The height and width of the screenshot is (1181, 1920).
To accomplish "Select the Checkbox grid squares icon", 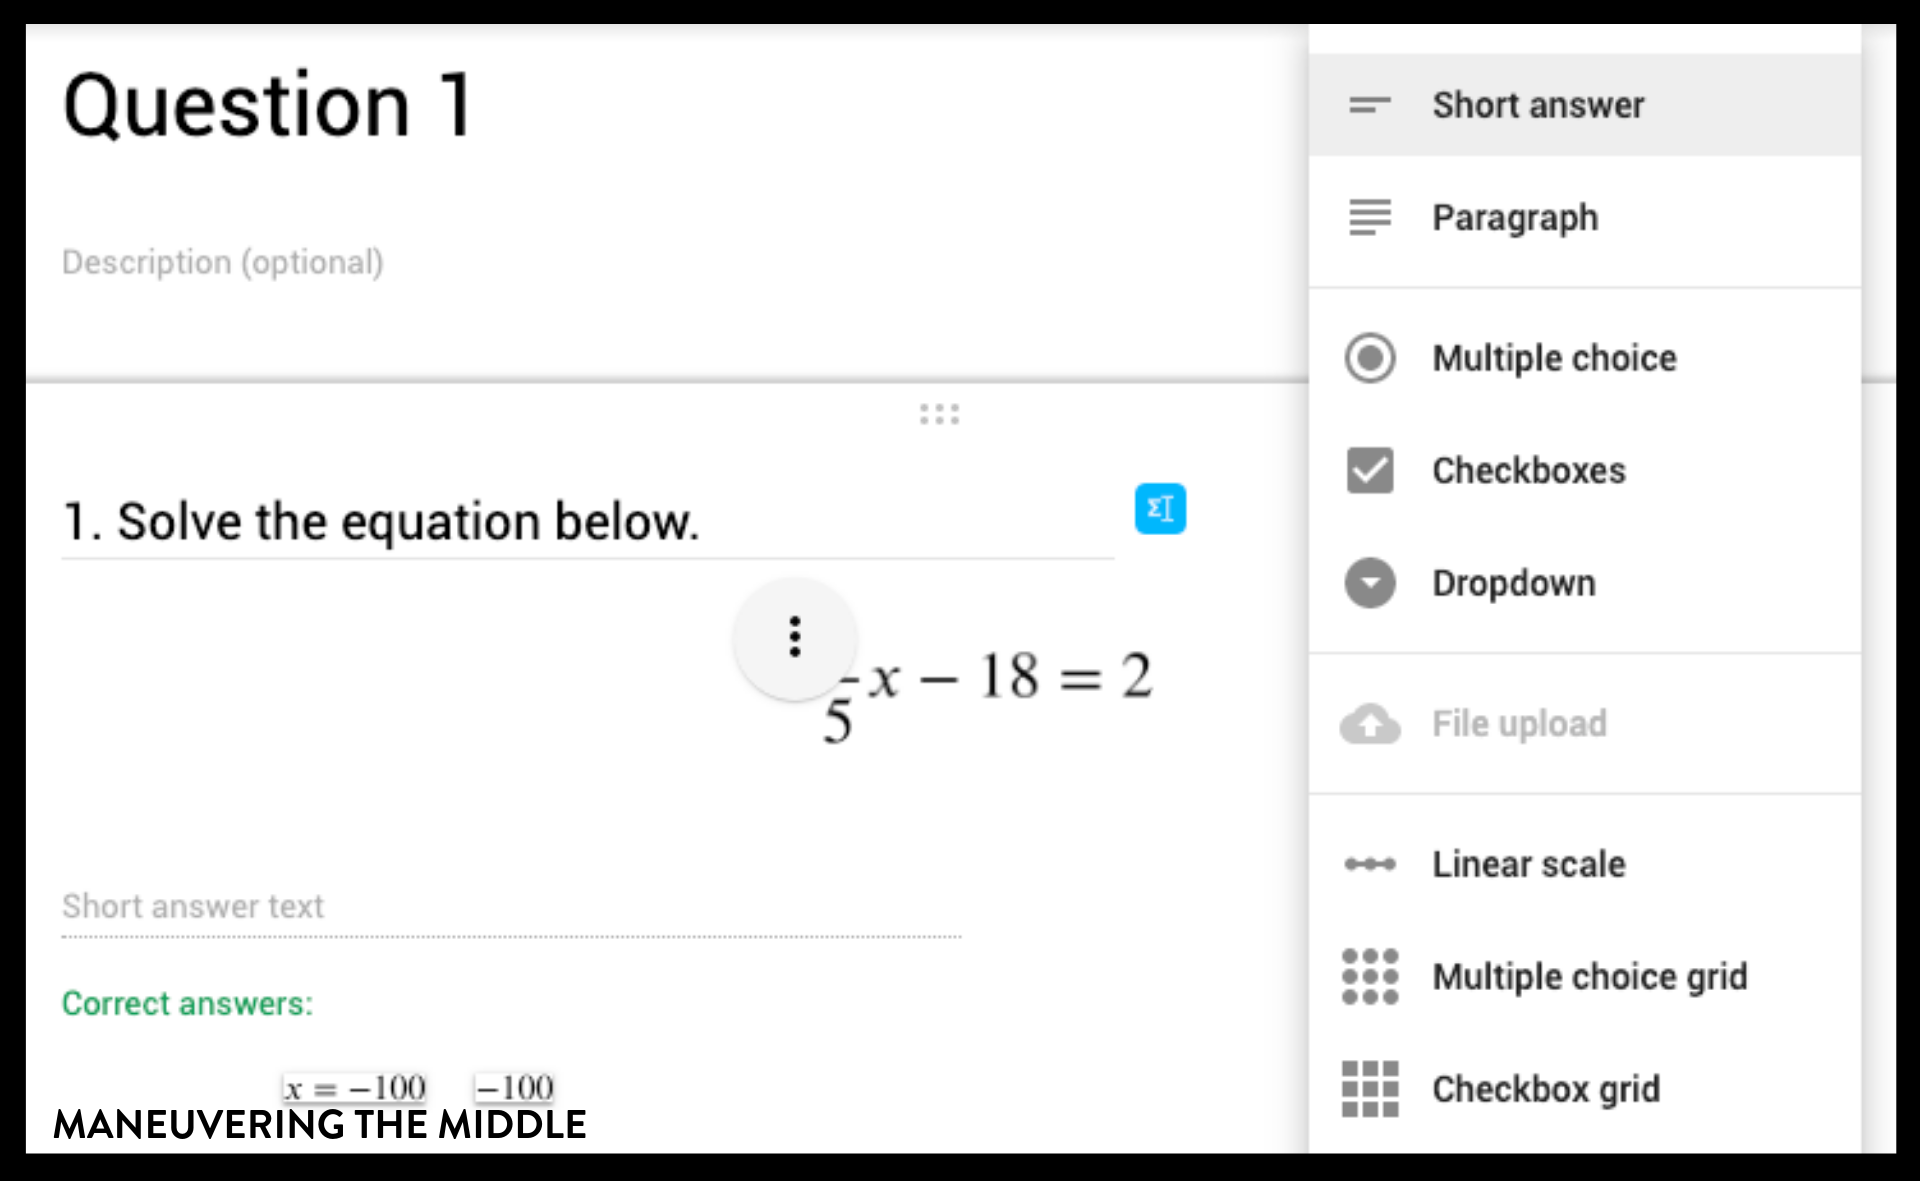I will point(1370,1089).
